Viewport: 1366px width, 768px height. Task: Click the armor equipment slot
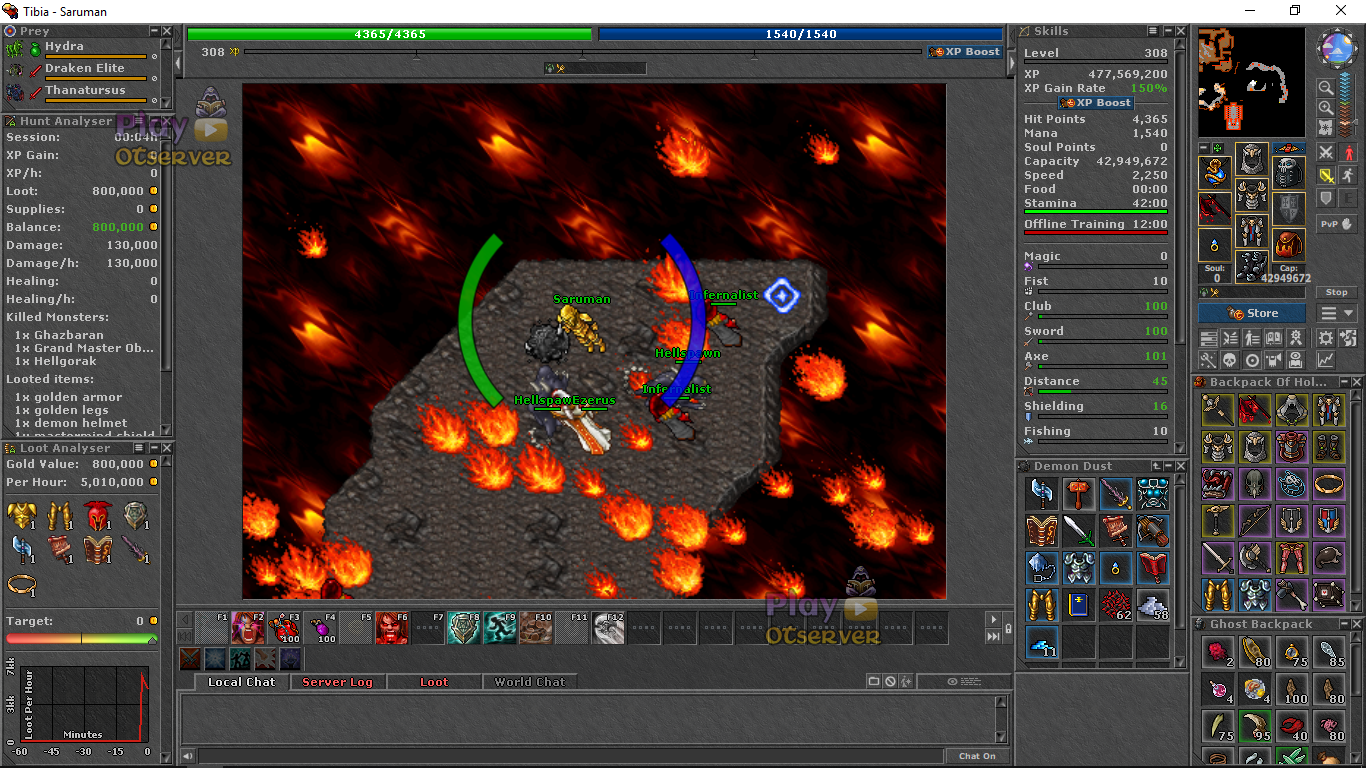pos(1252,193)
